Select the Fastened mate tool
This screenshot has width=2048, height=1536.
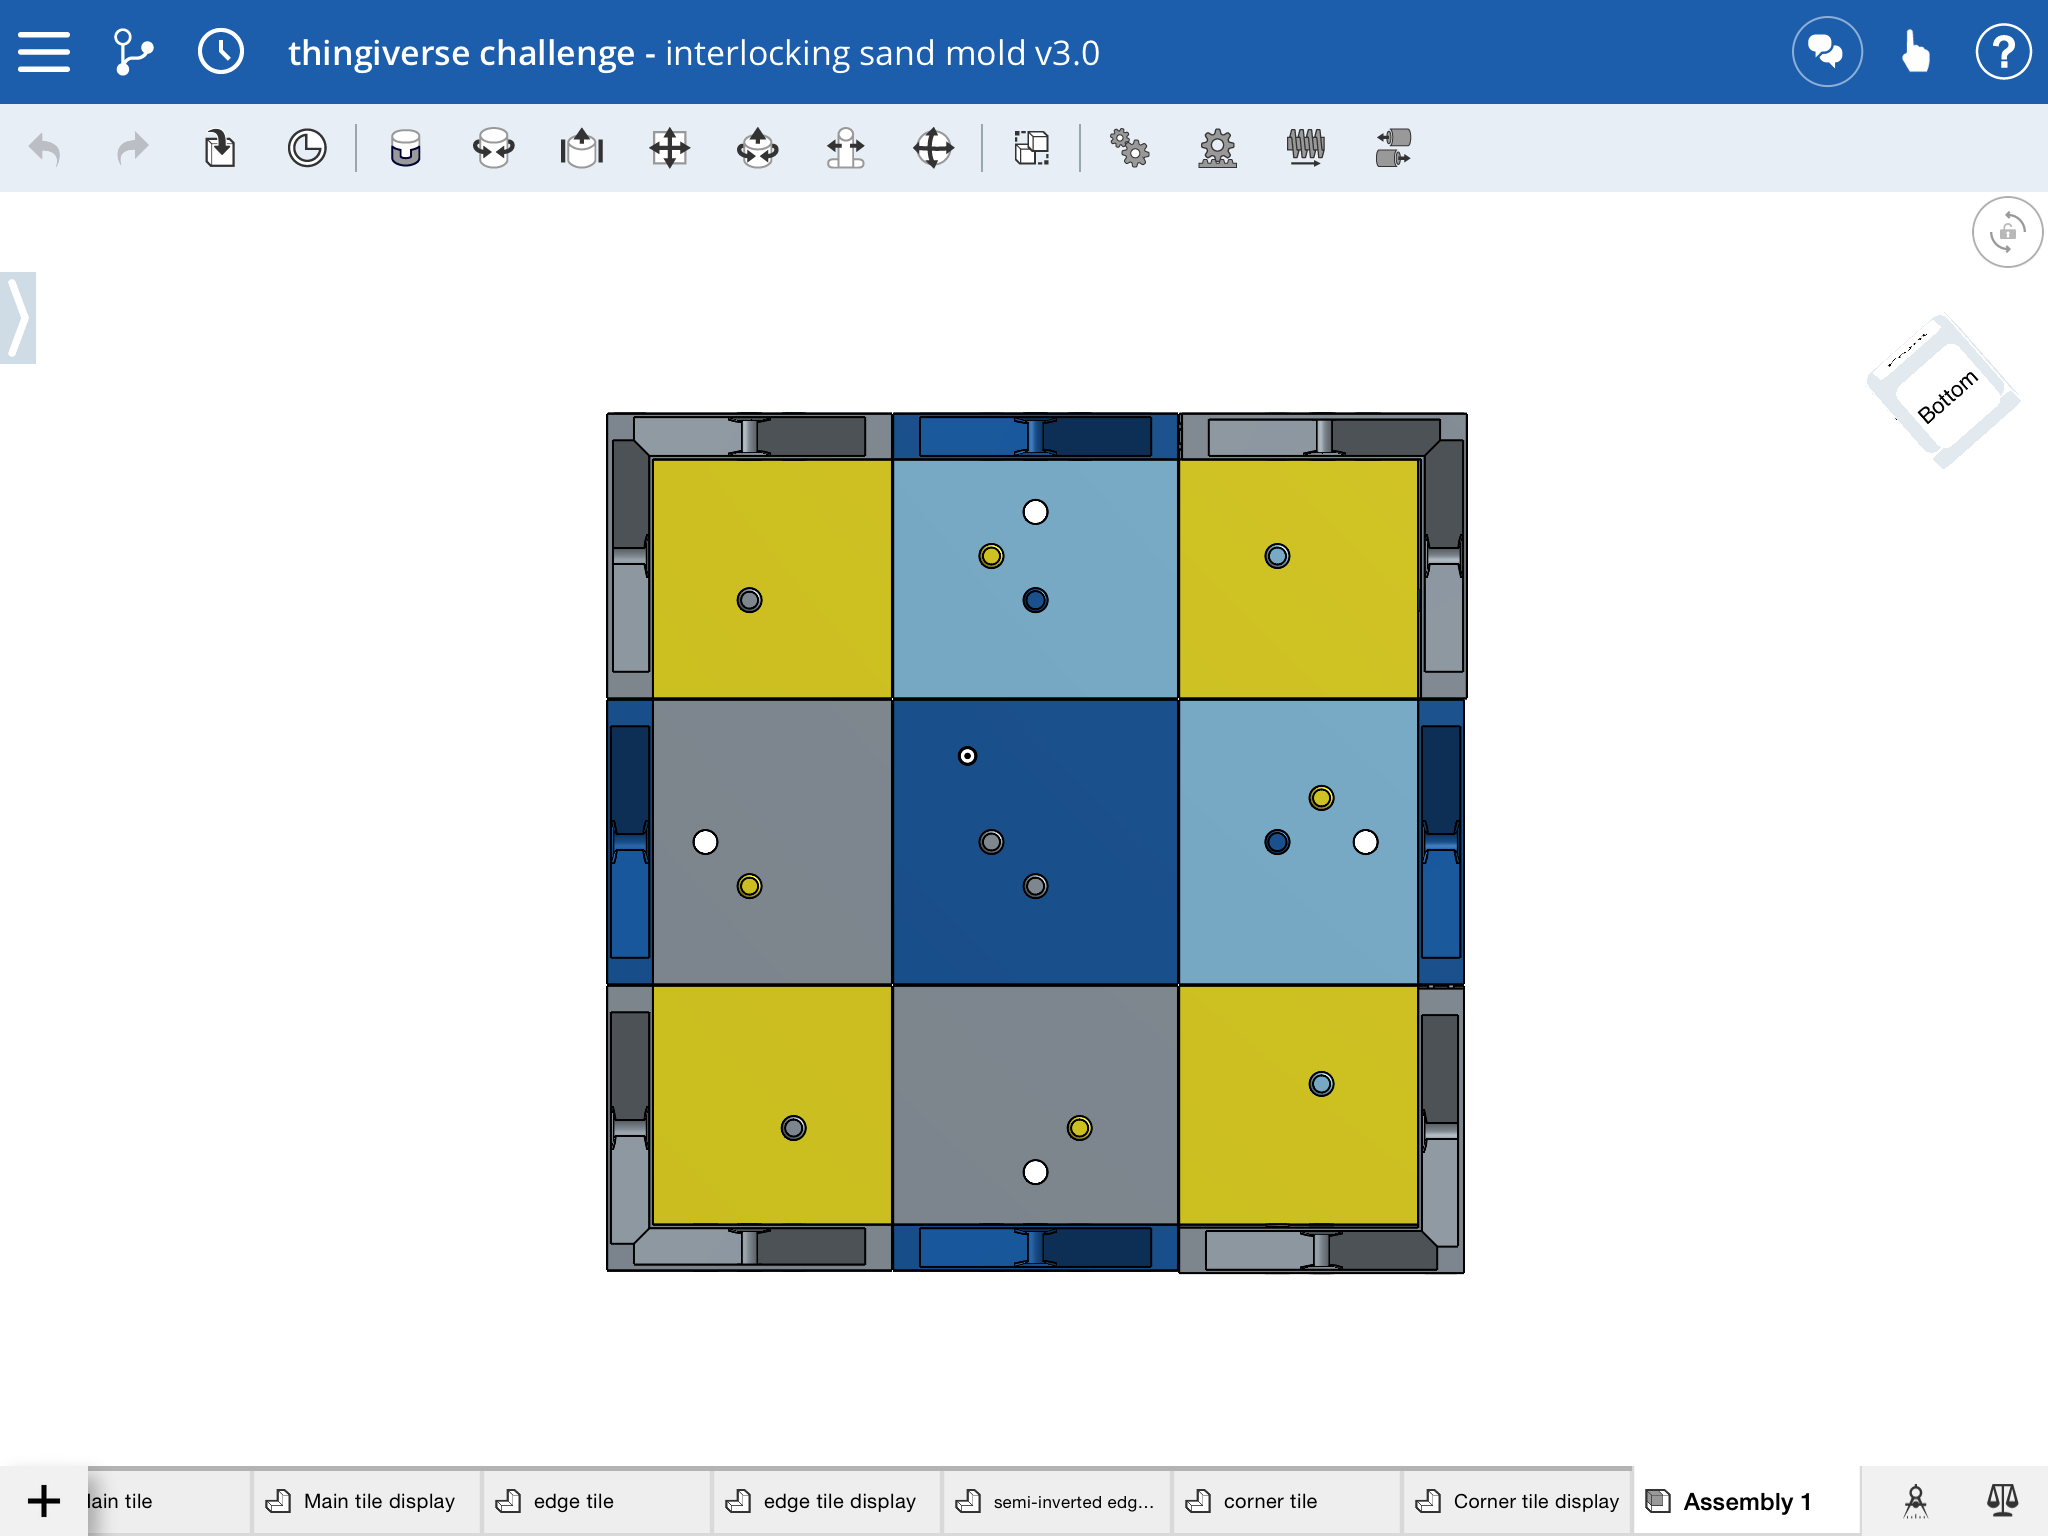pos(405,149)
